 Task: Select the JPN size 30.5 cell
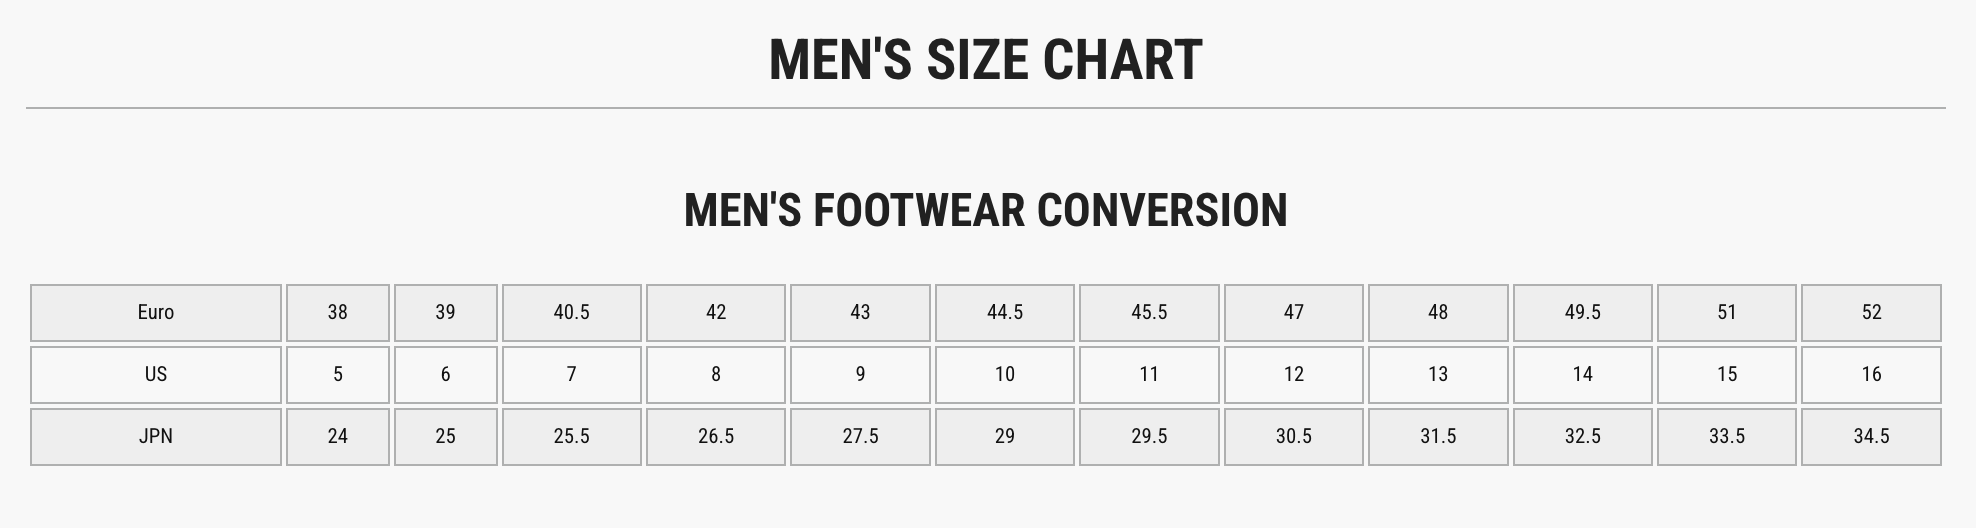tap(1294, 437)
